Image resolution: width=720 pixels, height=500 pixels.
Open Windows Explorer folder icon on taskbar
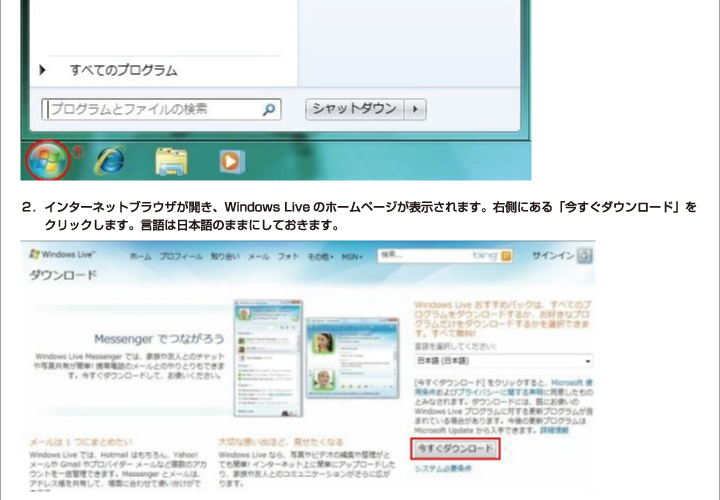[171, 161]
